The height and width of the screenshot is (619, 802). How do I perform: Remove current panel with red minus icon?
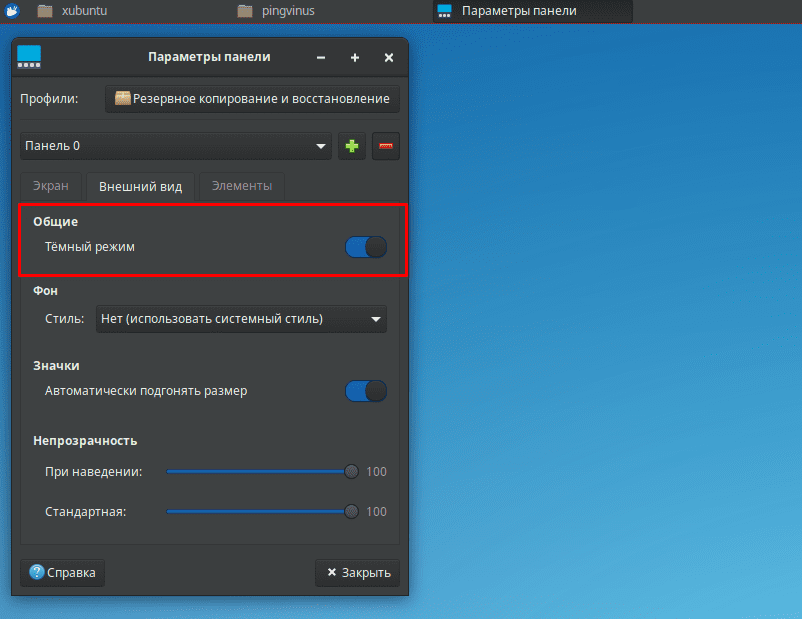pyautogui.click(x=386, y=146)
